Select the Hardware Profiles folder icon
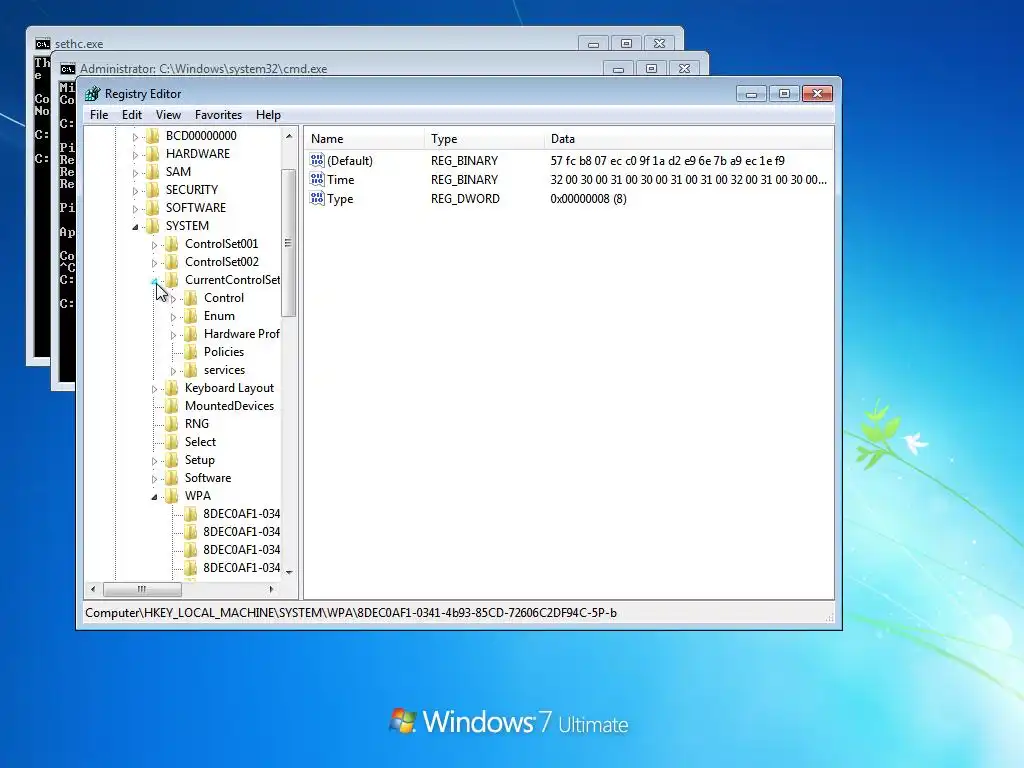1024x768 pixels. click(191, 334)
